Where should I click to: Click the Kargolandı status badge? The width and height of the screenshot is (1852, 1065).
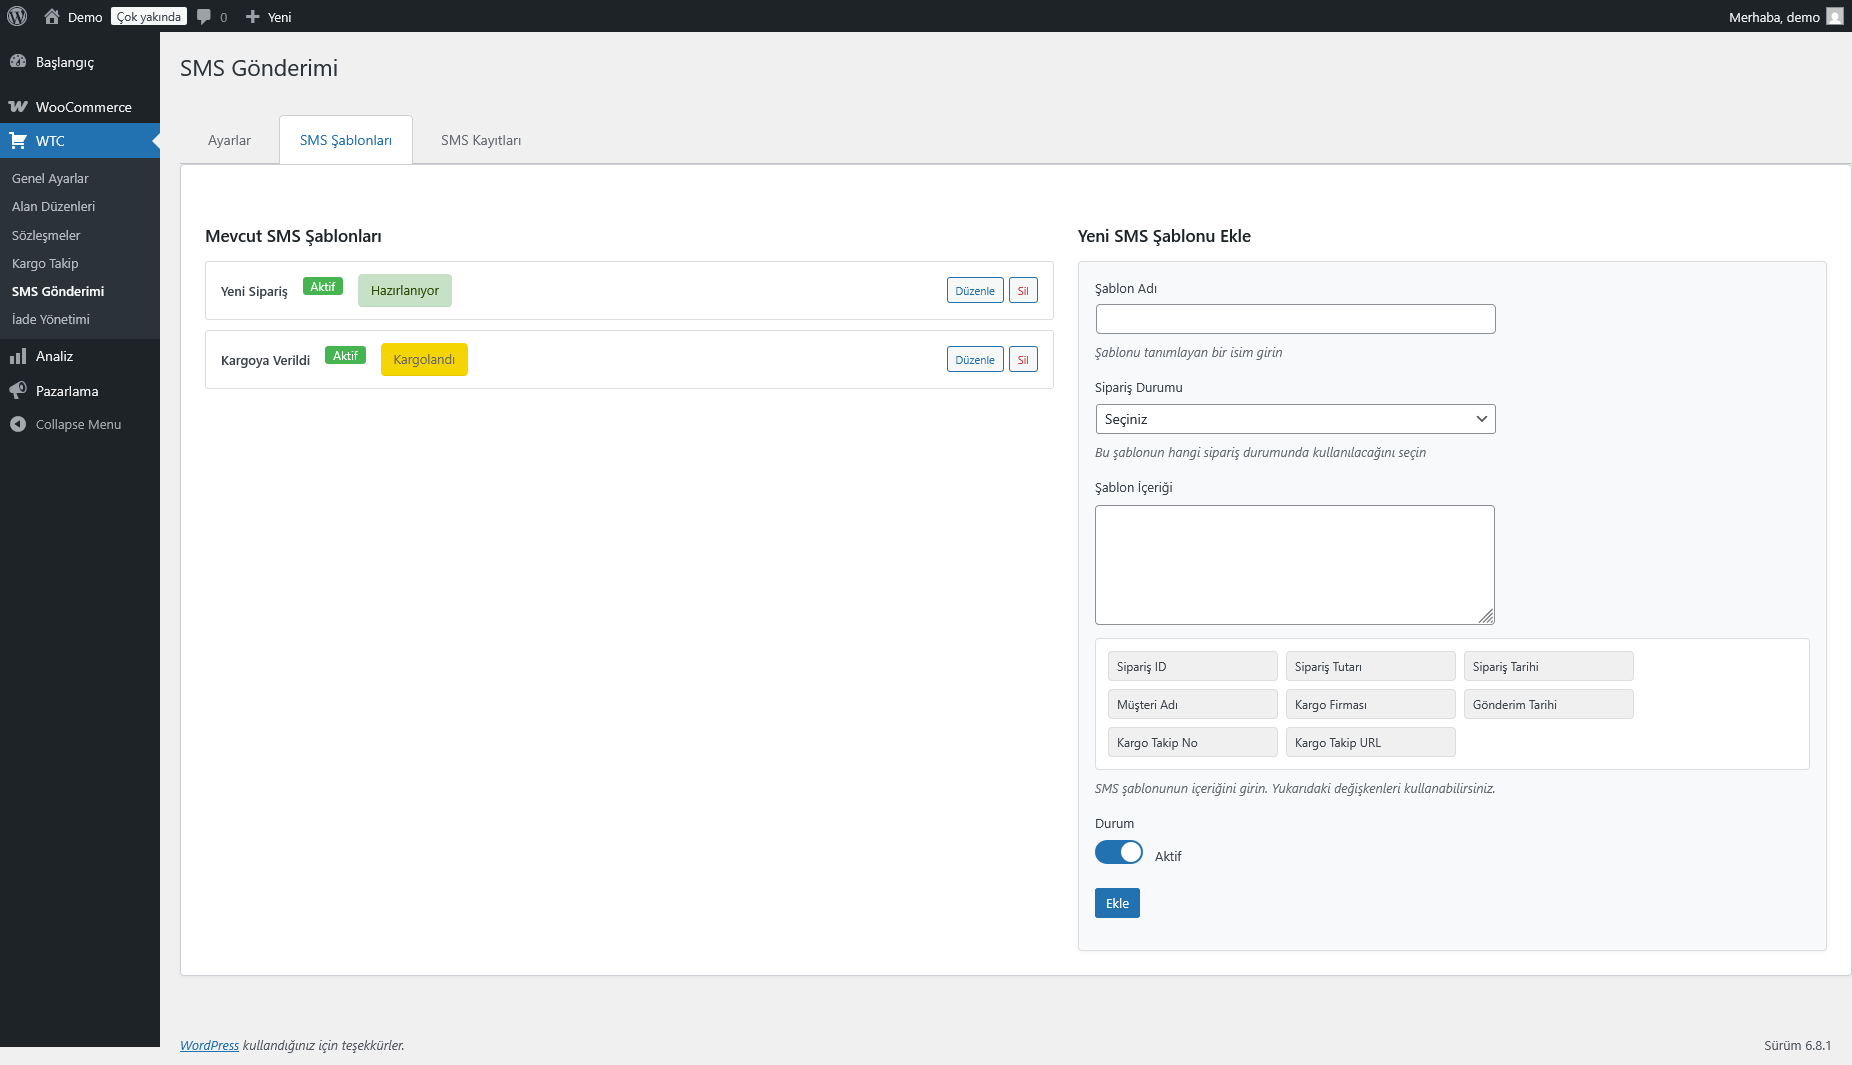(x=424, y=359)
